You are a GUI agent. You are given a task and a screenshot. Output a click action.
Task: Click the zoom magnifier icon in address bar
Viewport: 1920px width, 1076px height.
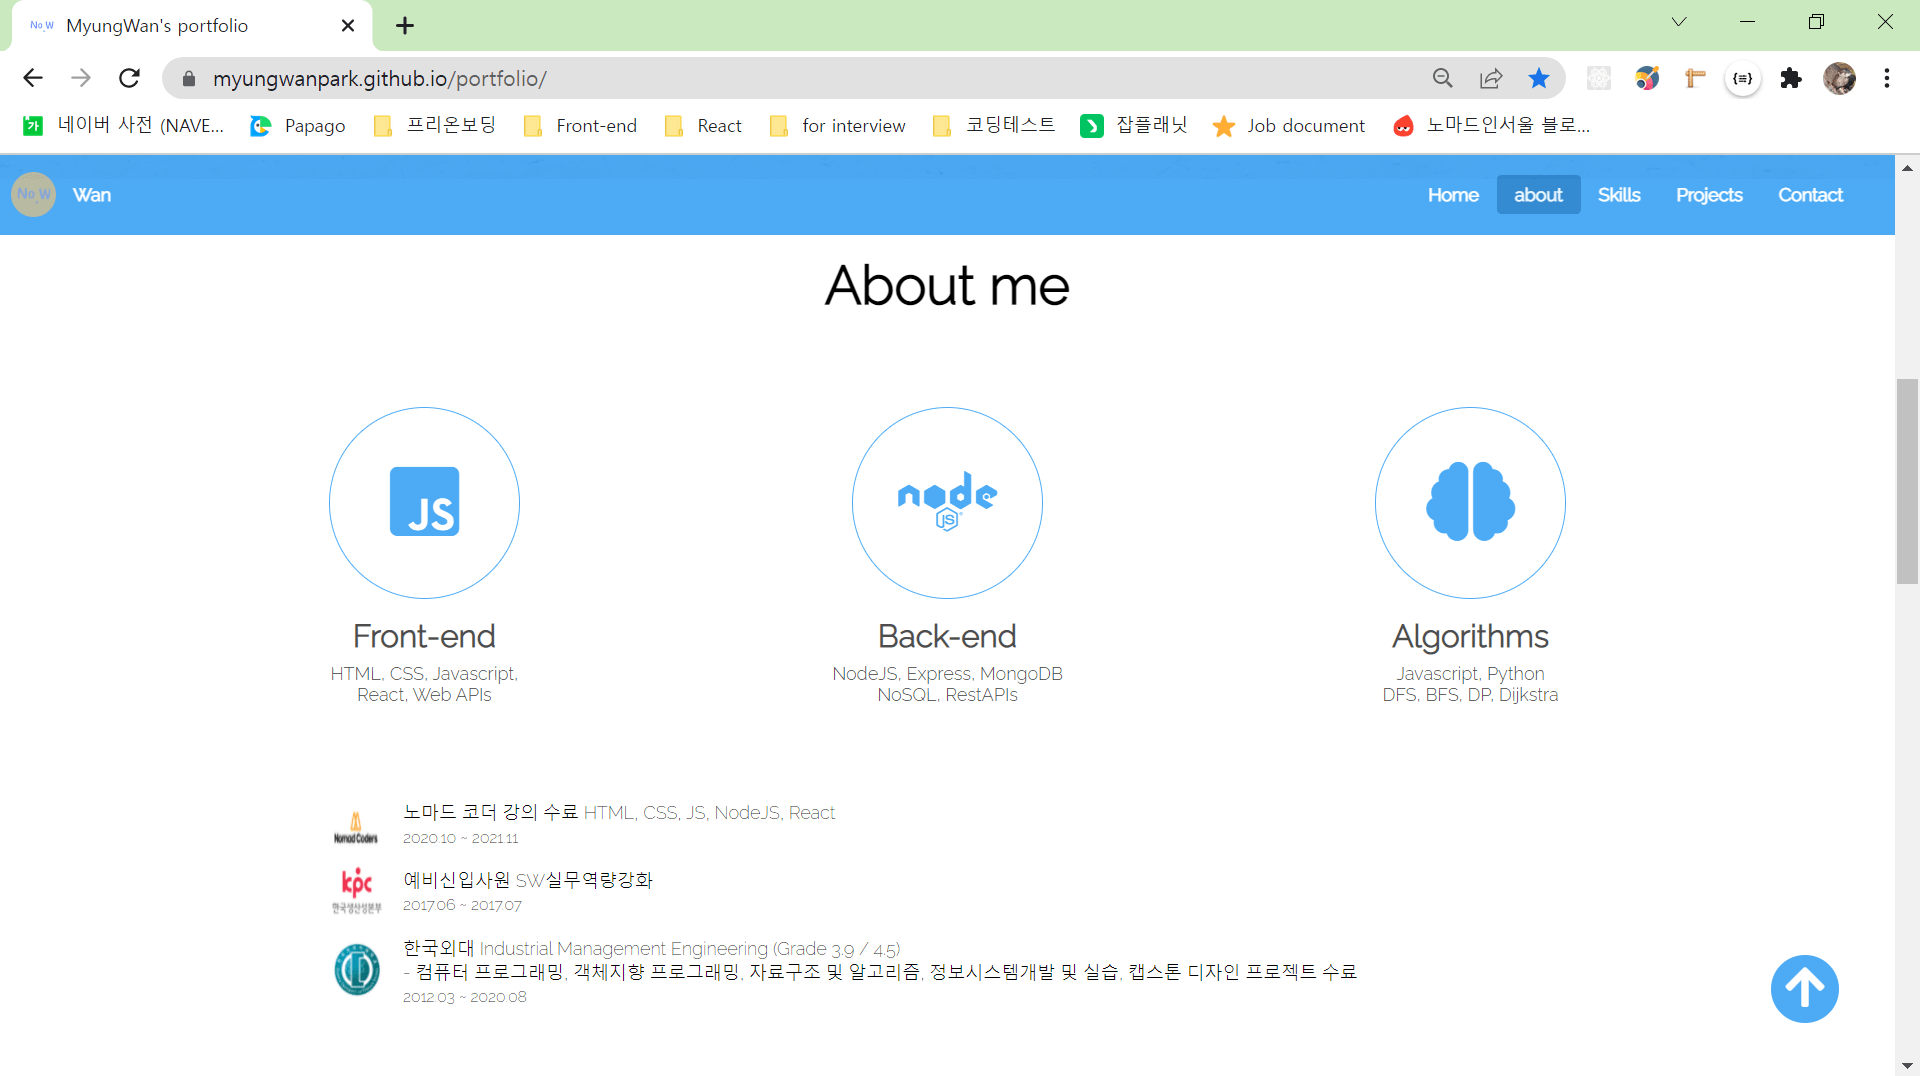(x=1442, y=78)
